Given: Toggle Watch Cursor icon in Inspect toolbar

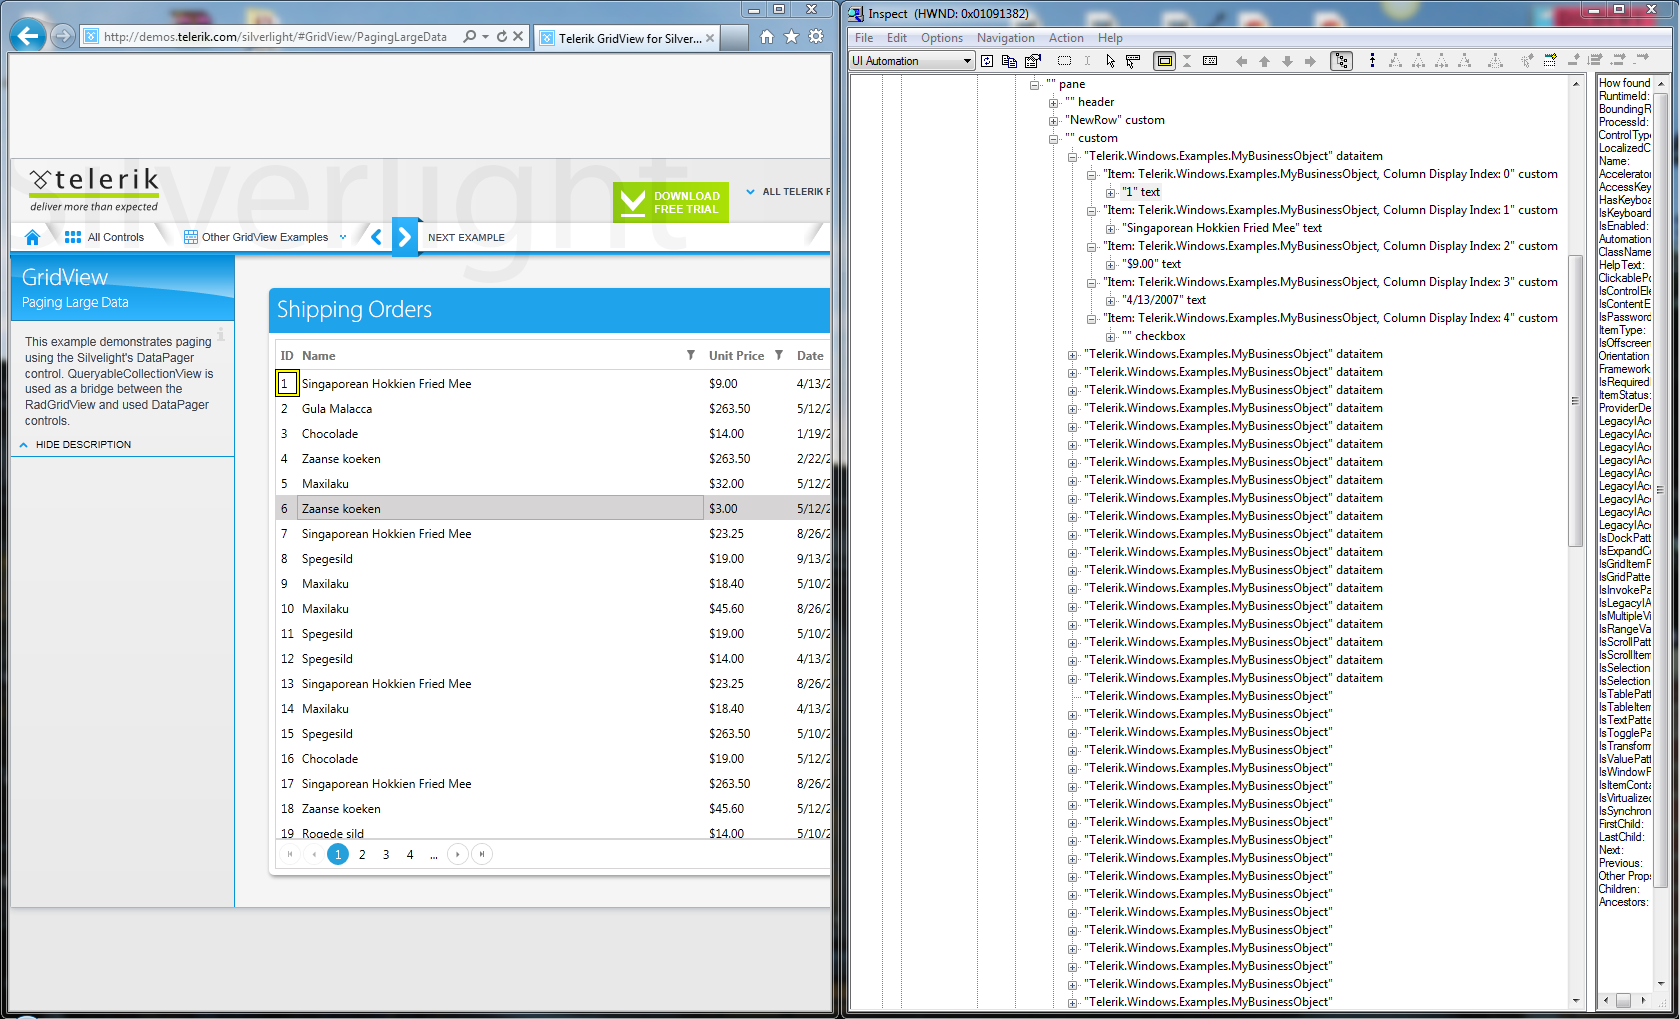Looking at the screenshot, I should 1110,61.
